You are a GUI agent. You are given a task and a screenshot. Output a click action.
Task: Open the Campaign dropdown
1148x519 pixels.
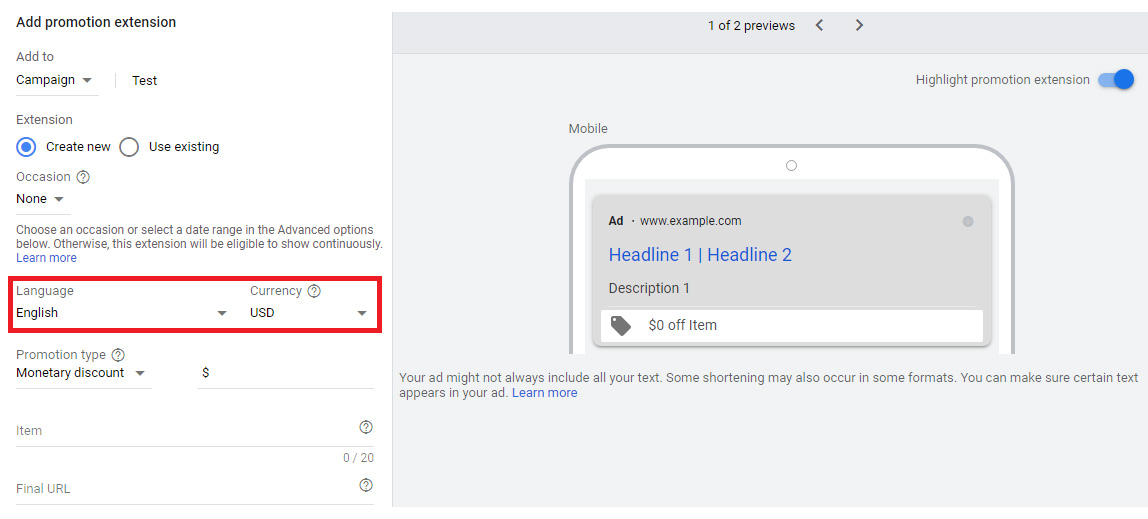pyautogui.click(x=55, y=80)
